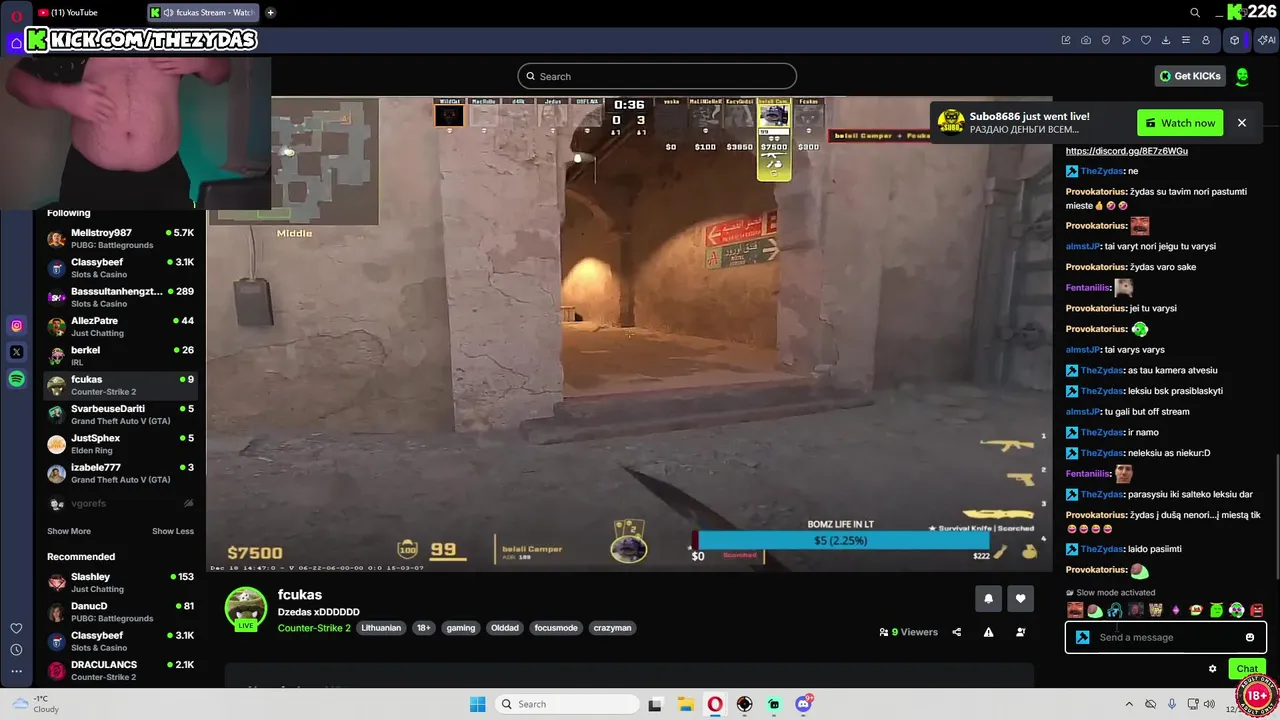The width and height of the screenshot is (1280, 720).
Task: Show hidden system tray icons chevron
Action: (1129, 704)
